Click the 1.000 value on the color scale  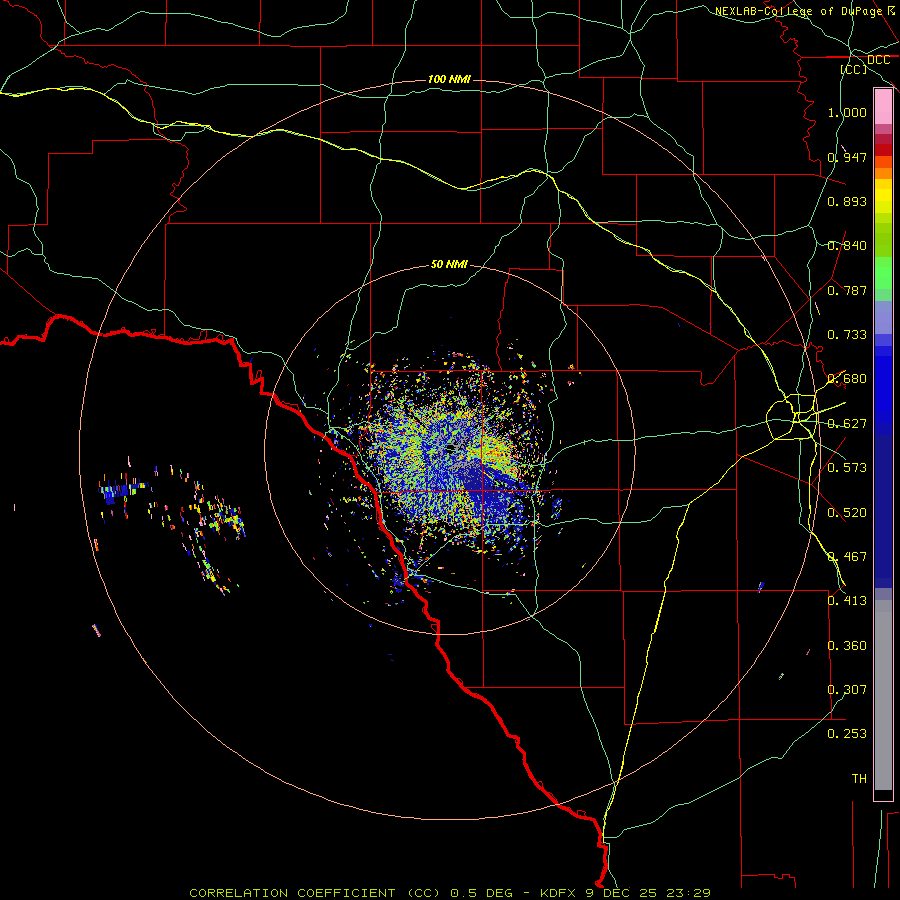tap(847, 112)
